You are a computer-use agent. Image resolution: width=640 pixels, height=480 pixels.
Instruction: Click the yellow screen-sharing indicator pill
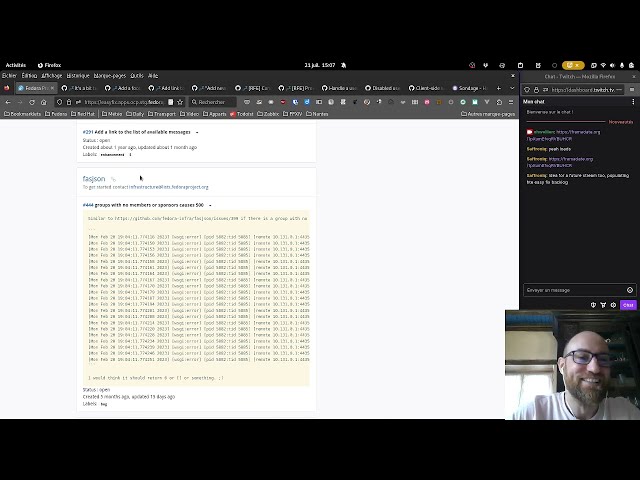[x=573, y=65]
